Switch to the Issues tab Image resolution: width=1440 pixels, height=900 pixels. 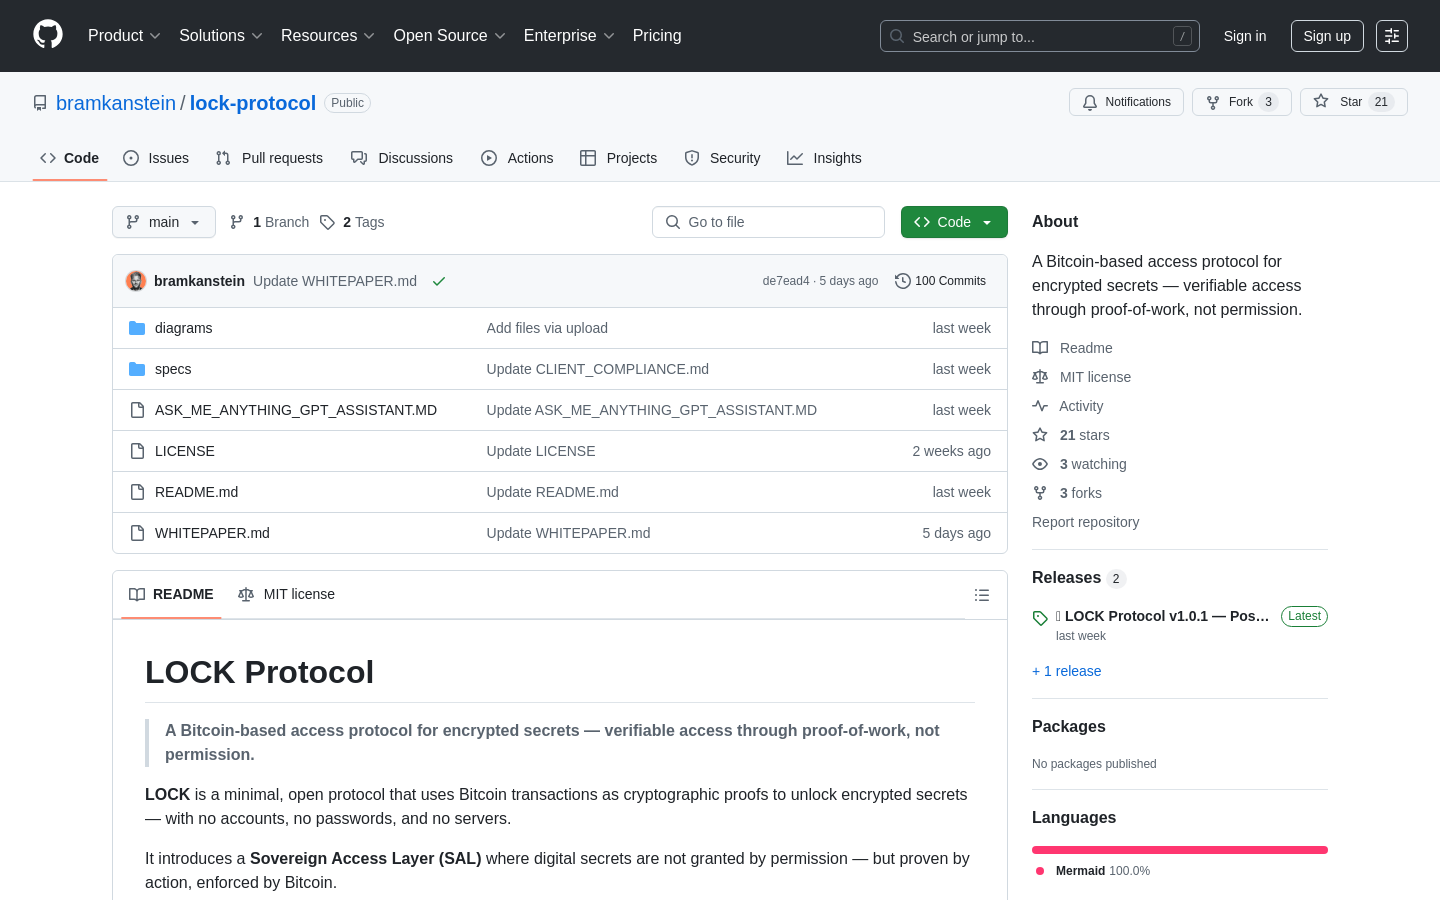coord(156,158)
